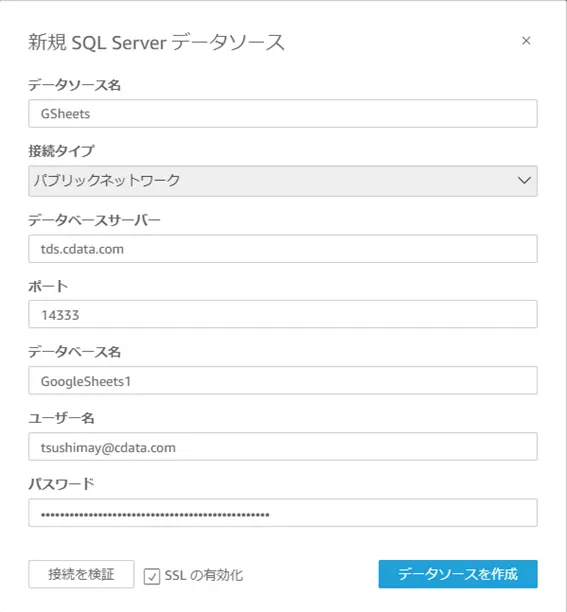Click the 接続タイプ label
Image resolution: width=567 pixels, height=612 pixels.
[x=61, y=151]
